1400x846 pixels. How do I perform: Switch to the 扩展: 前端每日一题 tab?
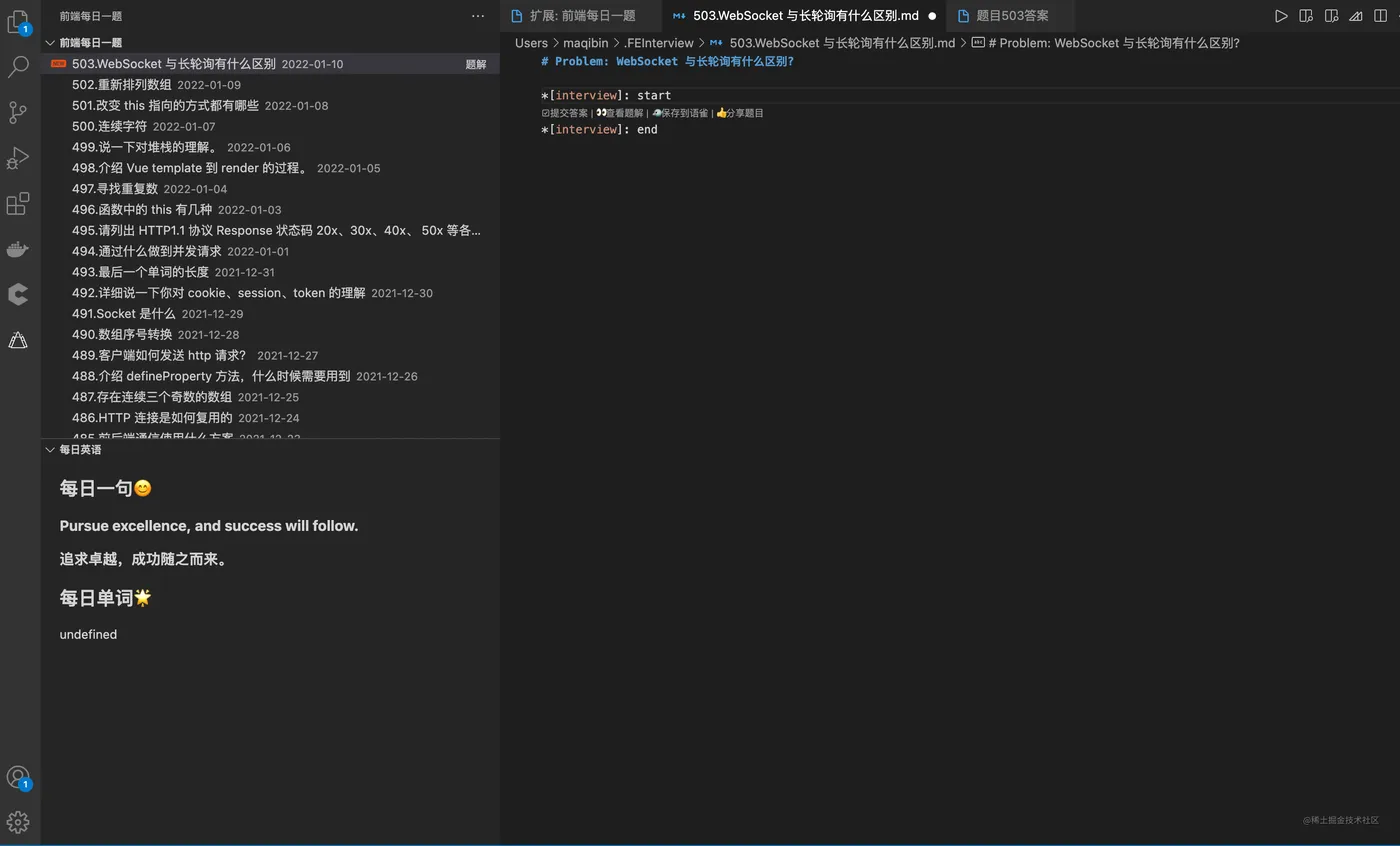pos(582,16)
